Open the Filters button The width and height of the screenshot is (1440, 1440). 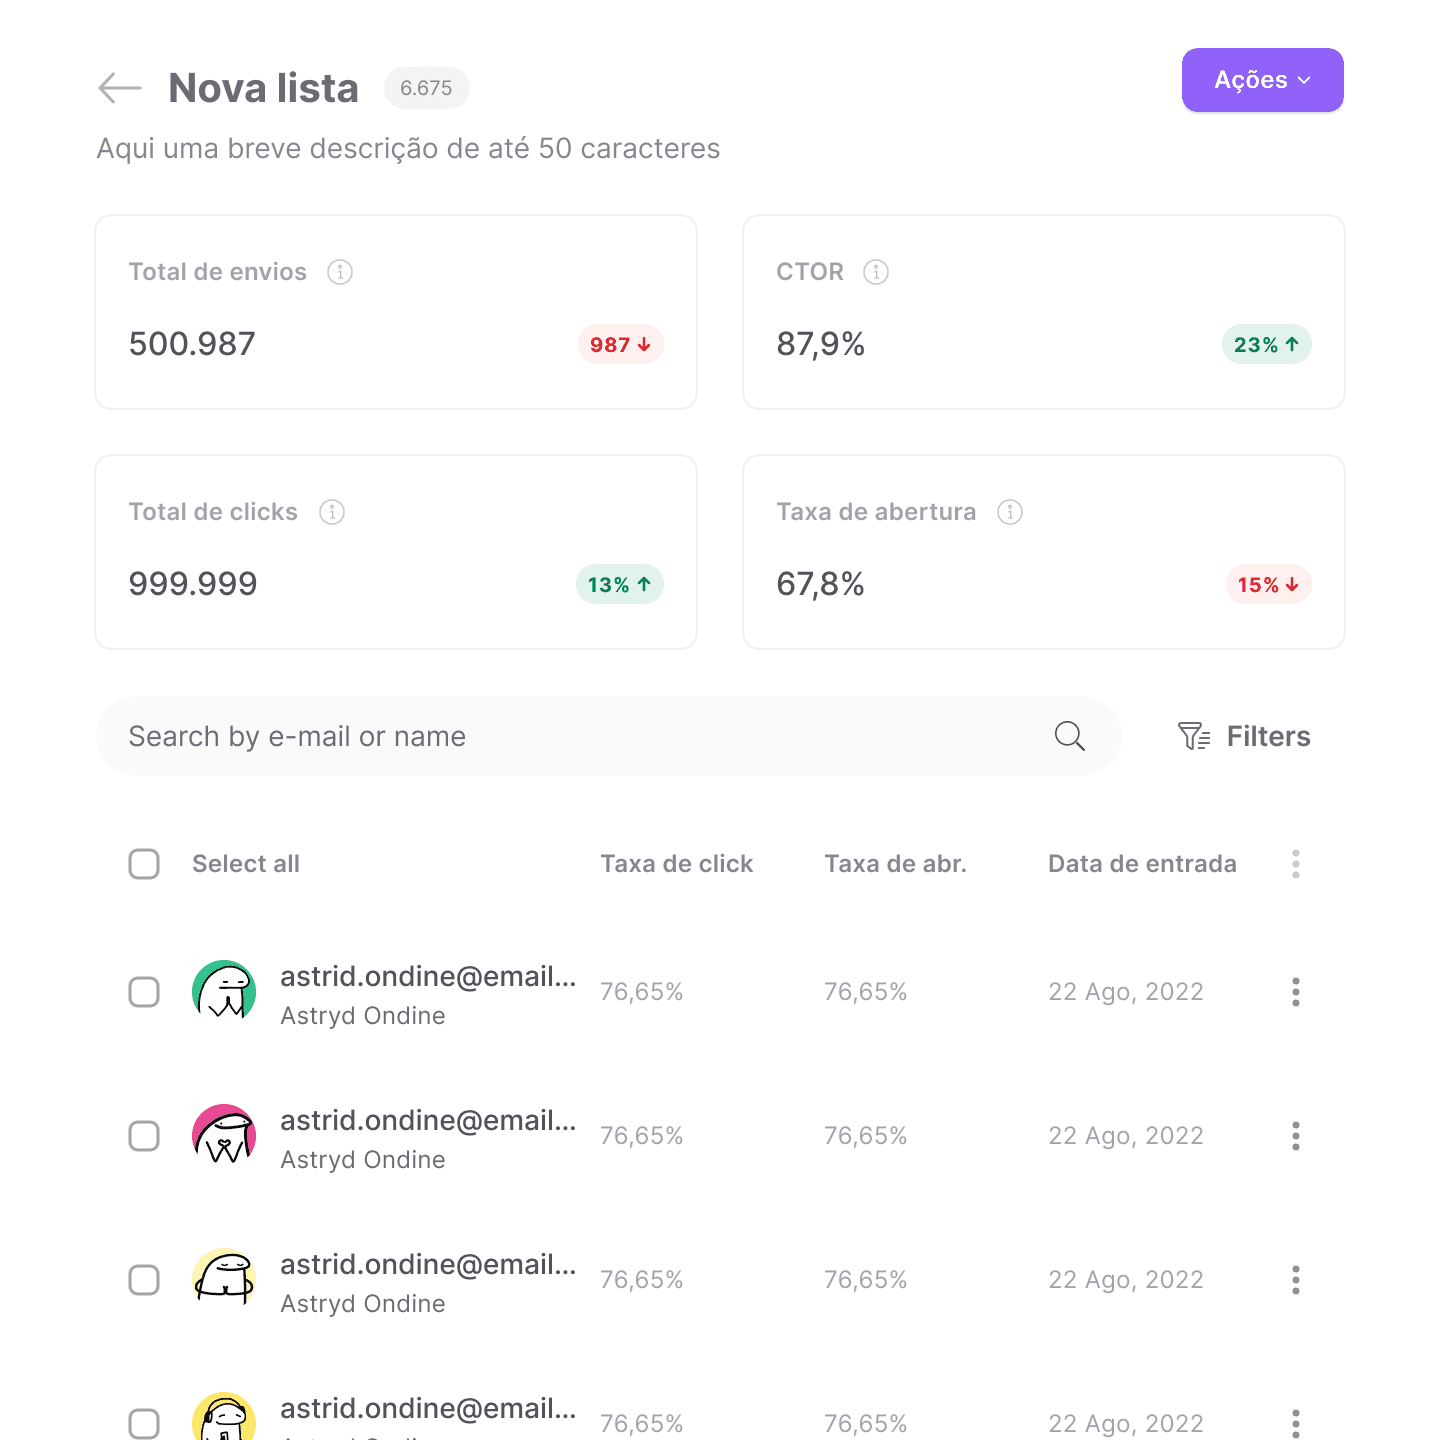tap(1243, 736)
